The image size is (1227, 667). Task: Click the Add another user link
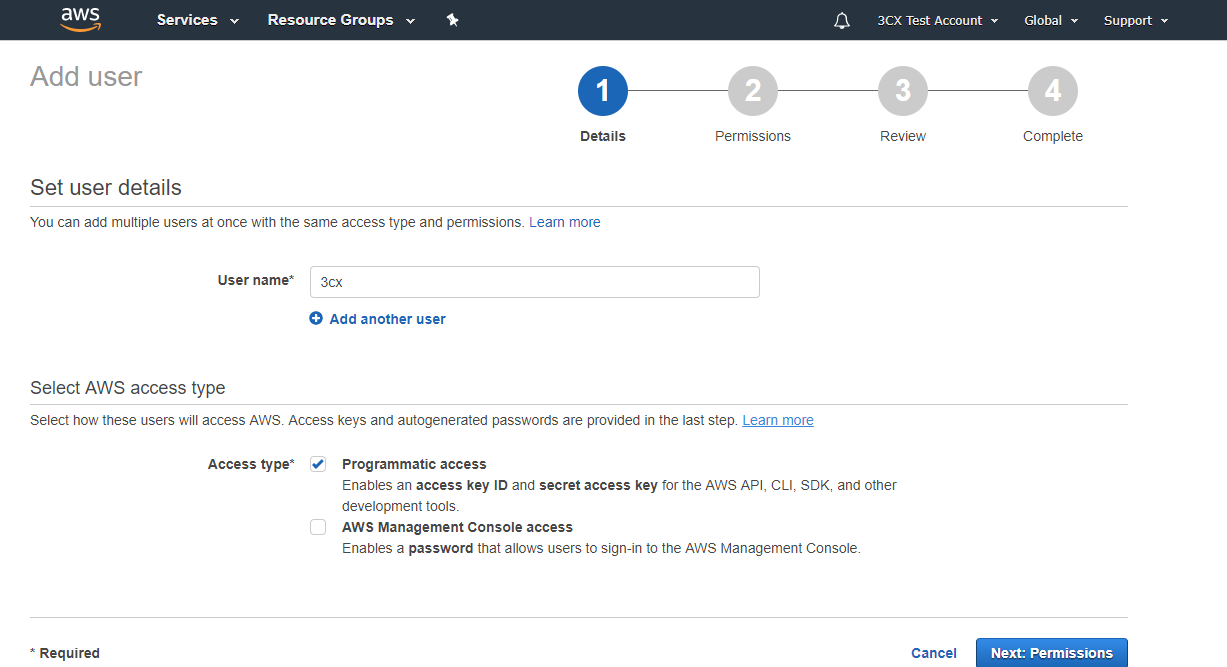click(387, 319)
